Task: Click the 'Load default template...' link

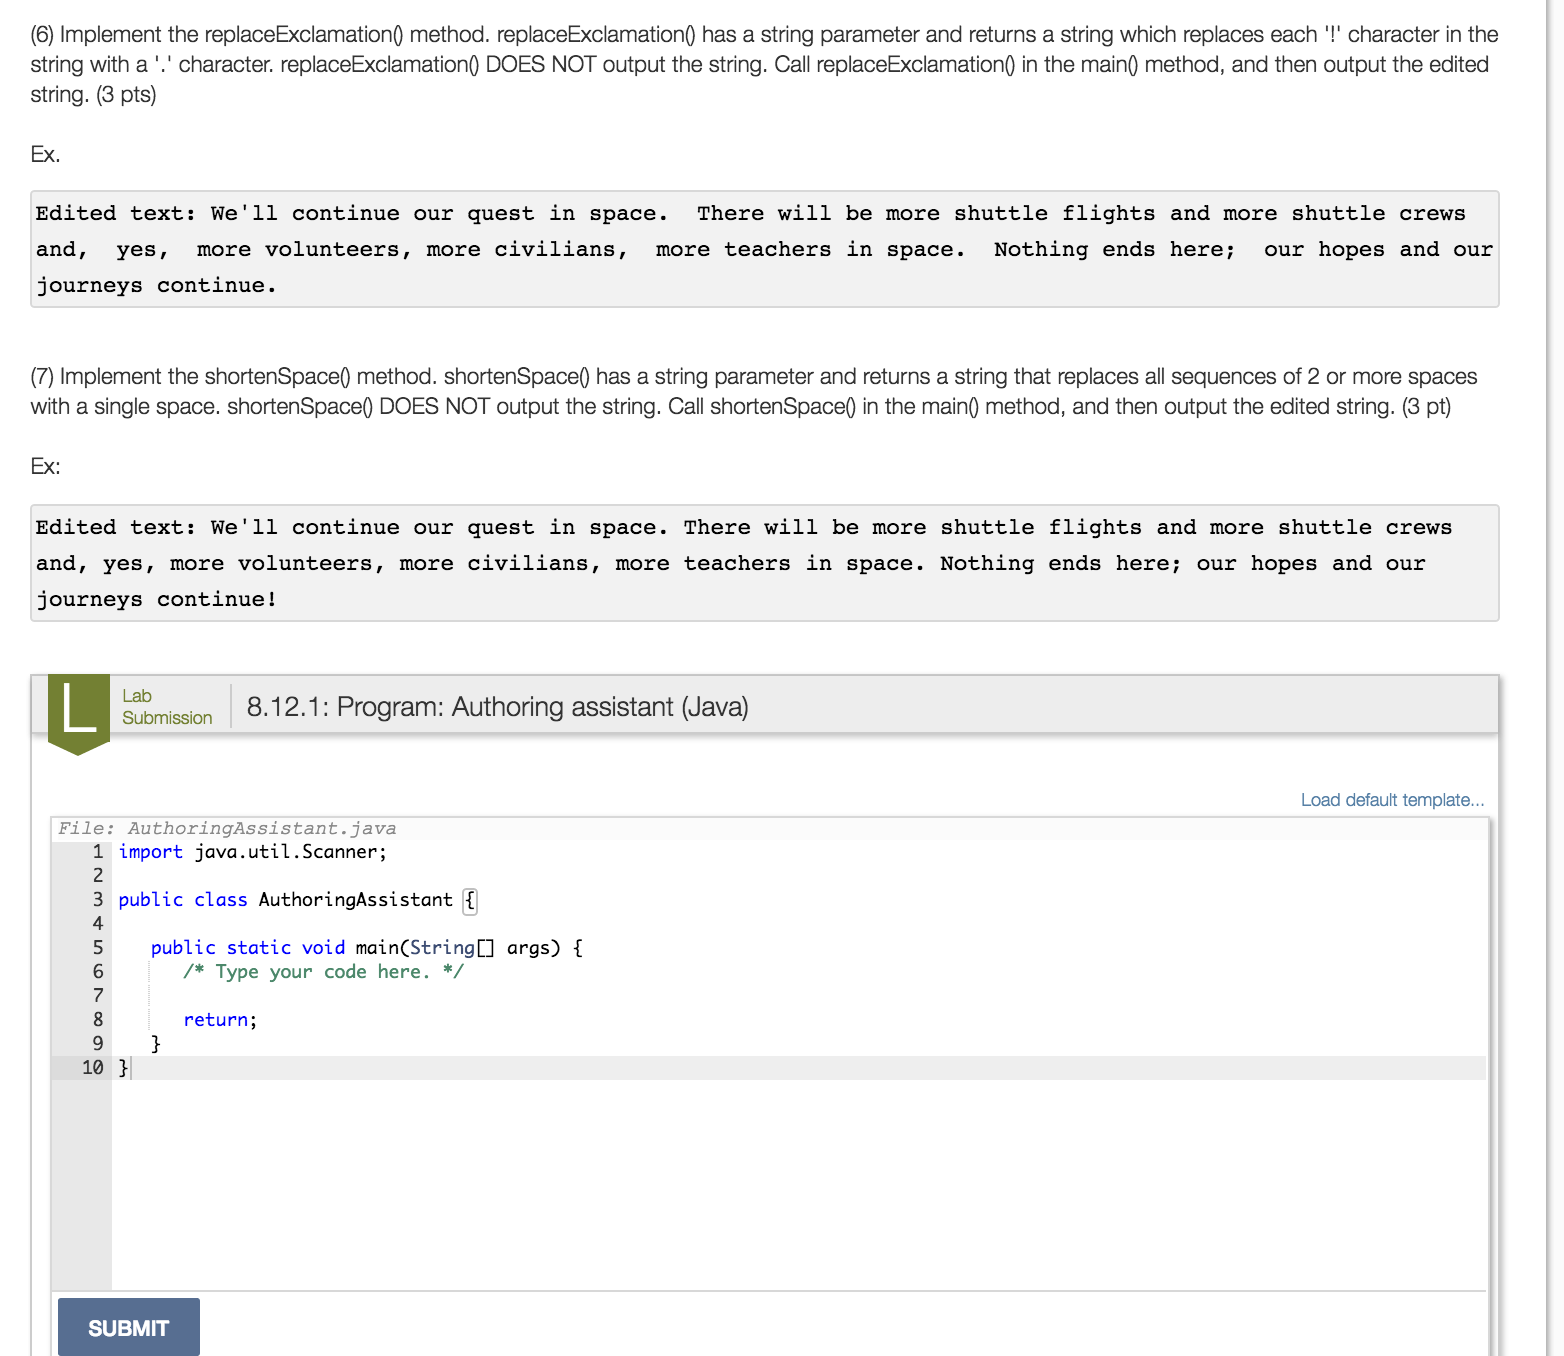Action: point(1391,799)
